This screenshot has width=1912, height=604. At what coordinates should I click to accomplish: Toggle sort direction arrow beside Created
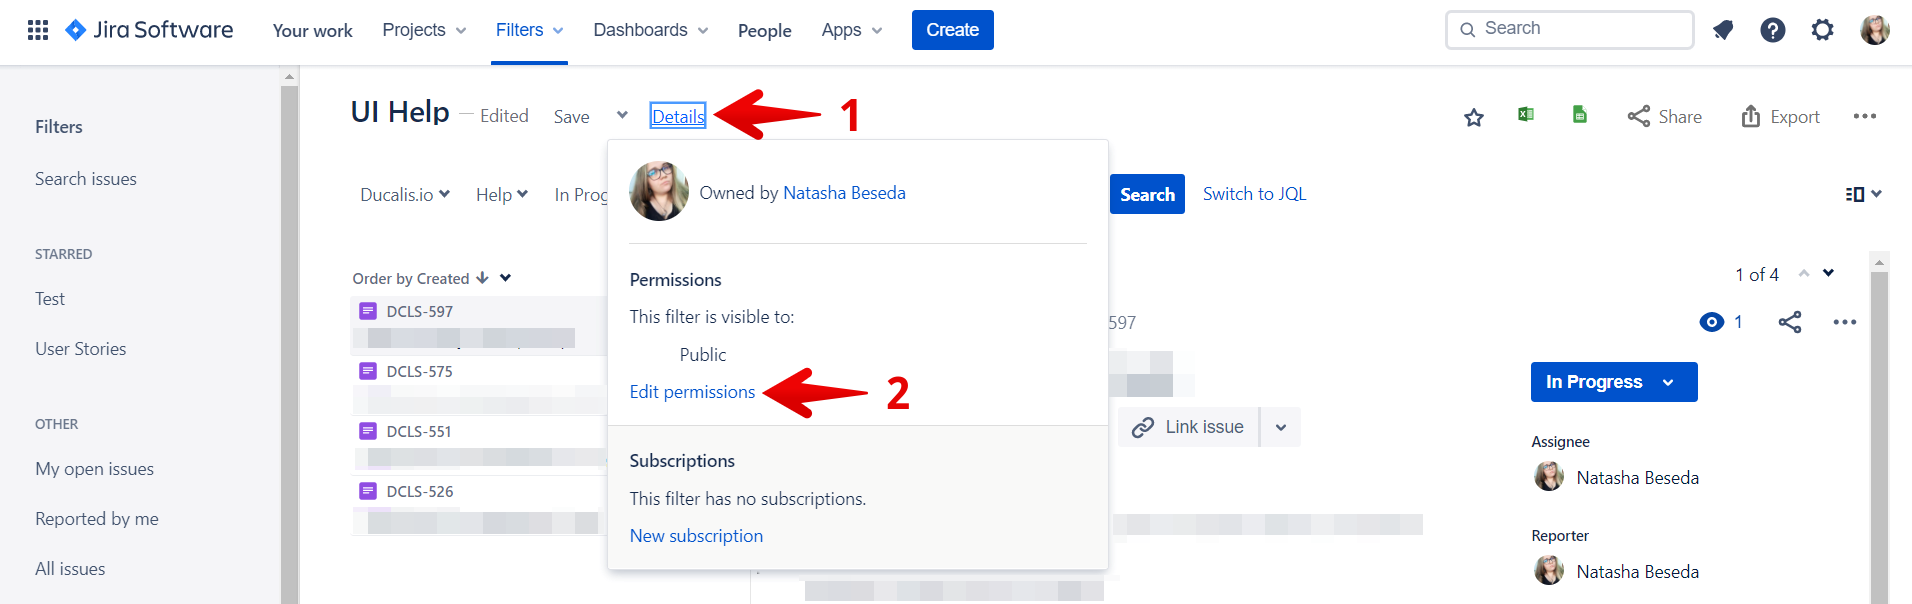483,278
